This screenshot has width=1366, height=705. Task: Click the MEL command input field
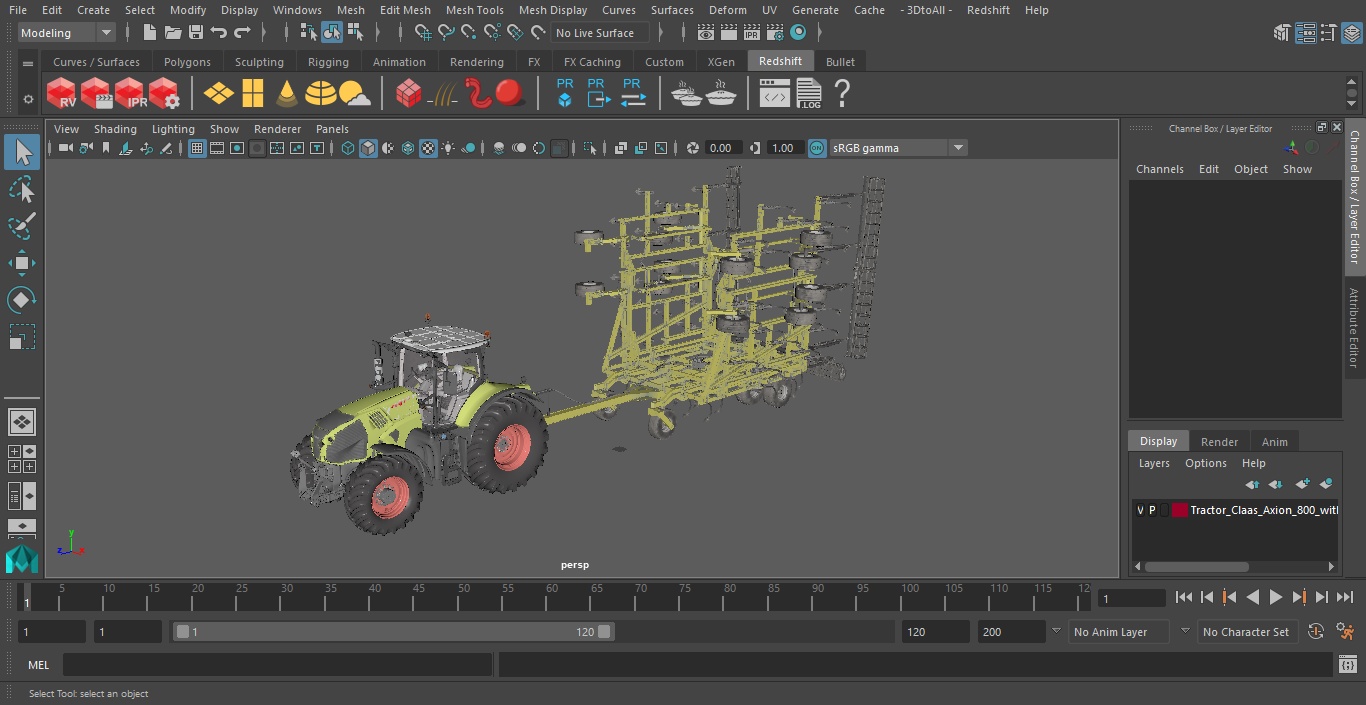point(277,664)
